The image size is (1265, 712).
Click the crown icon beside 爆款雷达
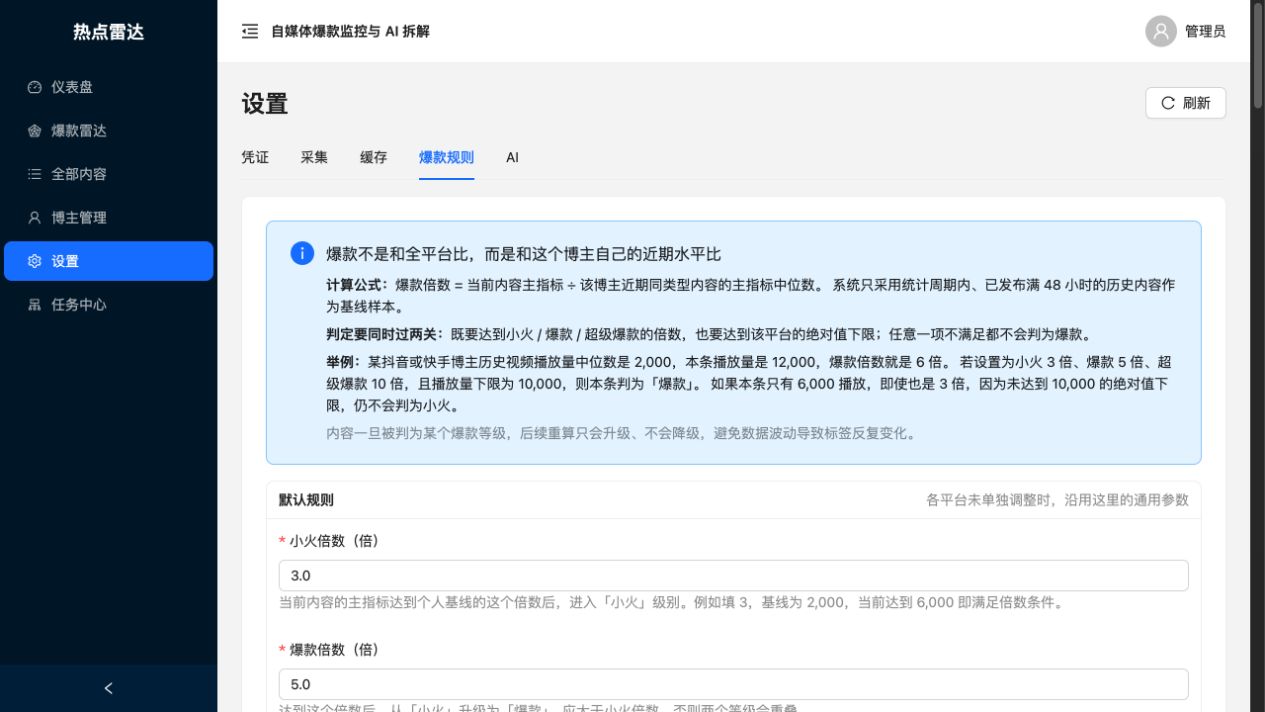[35, 131]
